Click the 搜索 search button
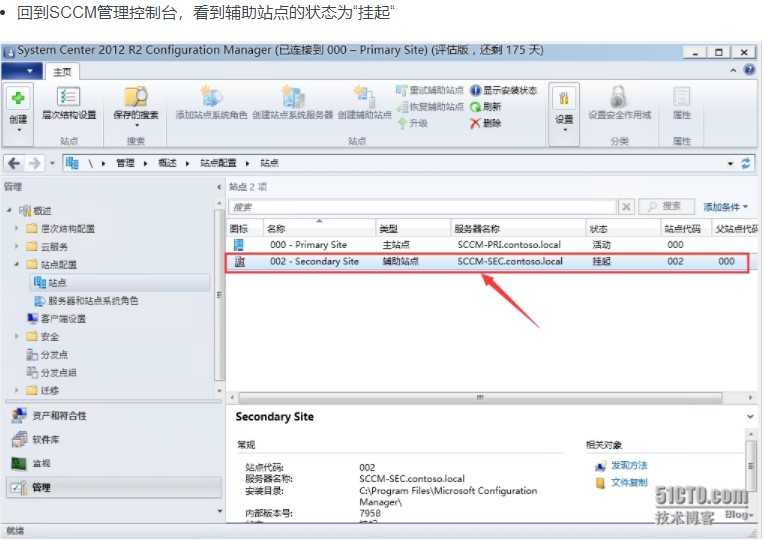The image size is (763, 540). pyautogui.click(x=666, y=207)
